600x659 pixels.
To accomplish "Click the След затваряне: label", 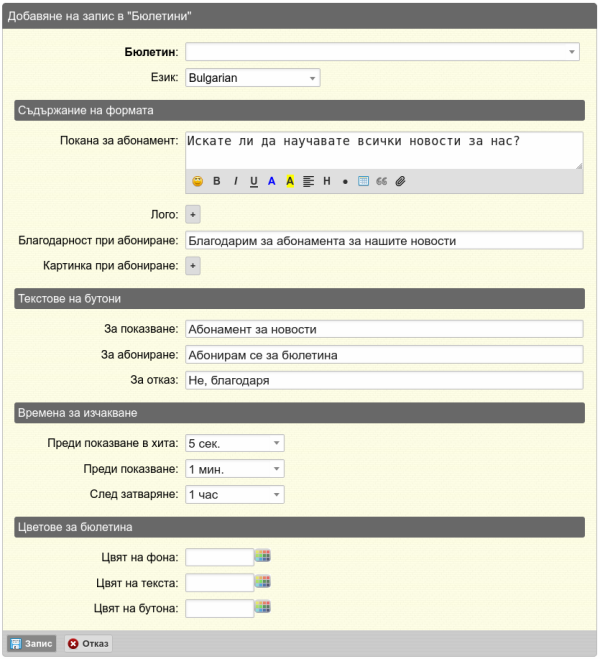I will 134,494.
